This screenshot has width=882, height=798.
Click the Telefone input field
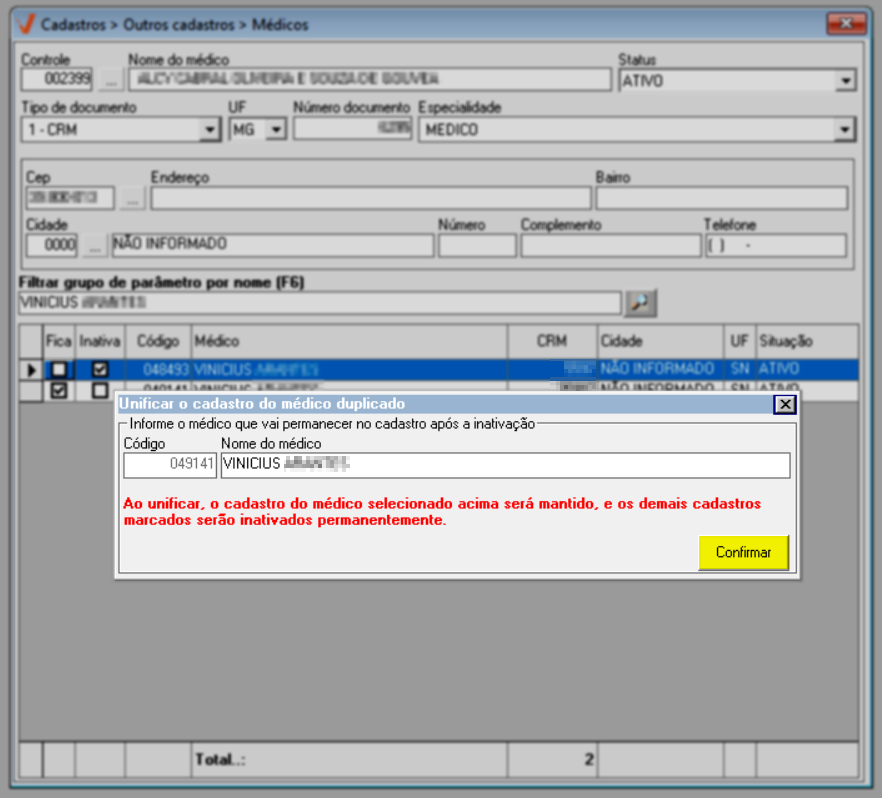click(x=776, y=246)
